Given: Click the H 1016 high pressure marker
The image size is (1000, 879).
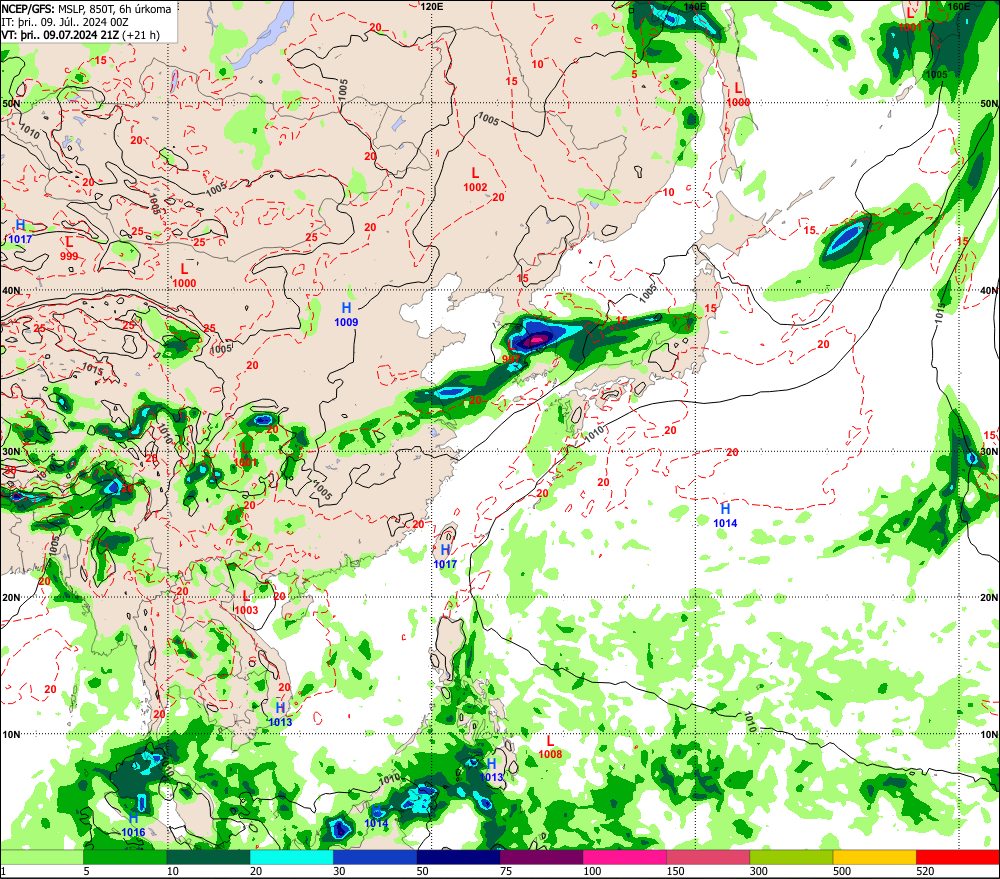Looking at the screenshot, I should pyautogui.click(x=133, y=825).
